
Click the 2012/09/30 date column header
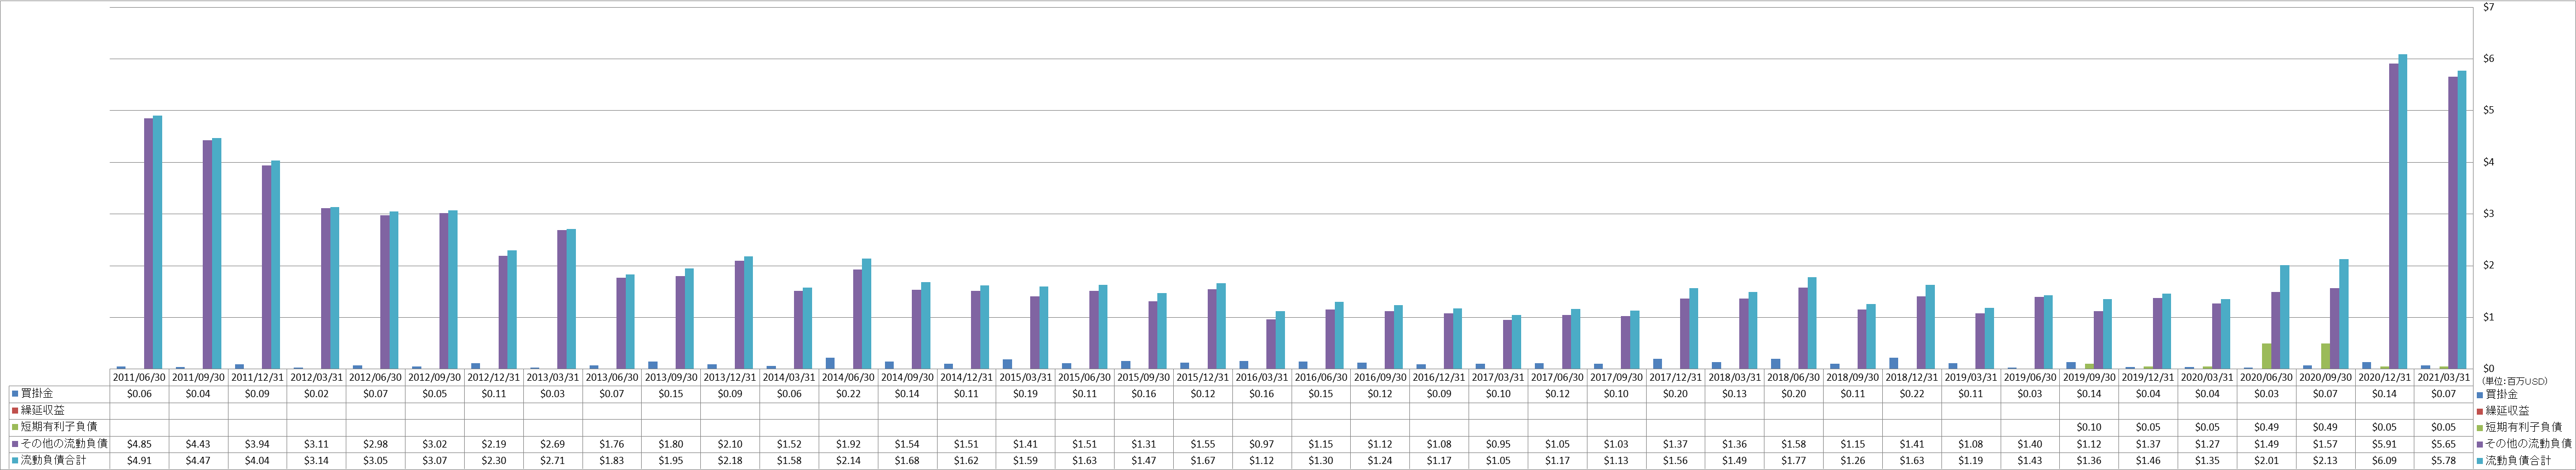coord(434,378)
